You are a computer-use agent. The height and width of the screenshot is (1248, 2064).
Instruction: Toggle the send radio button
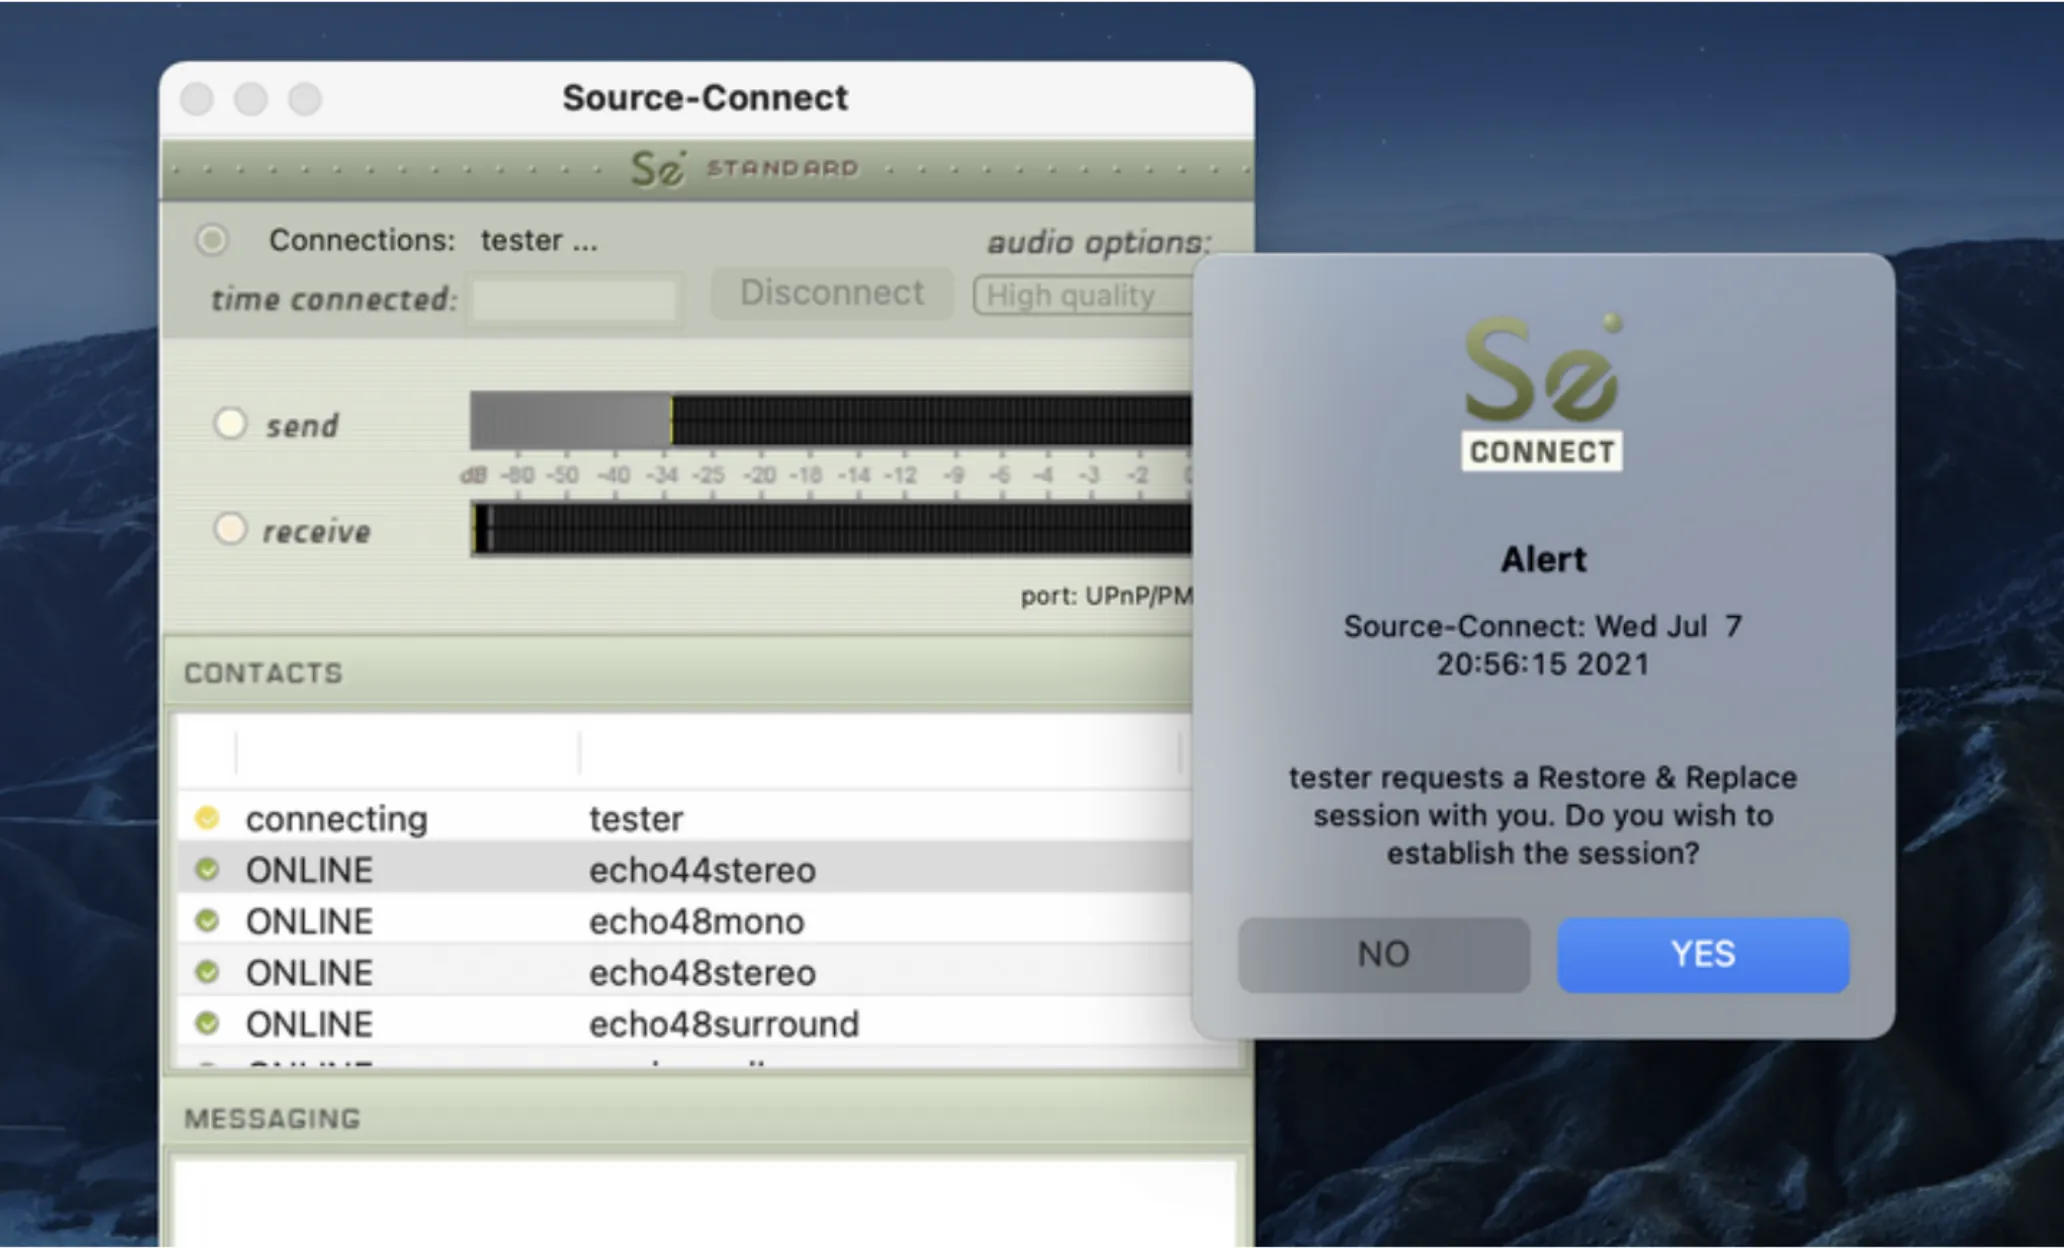pos(230,423)
